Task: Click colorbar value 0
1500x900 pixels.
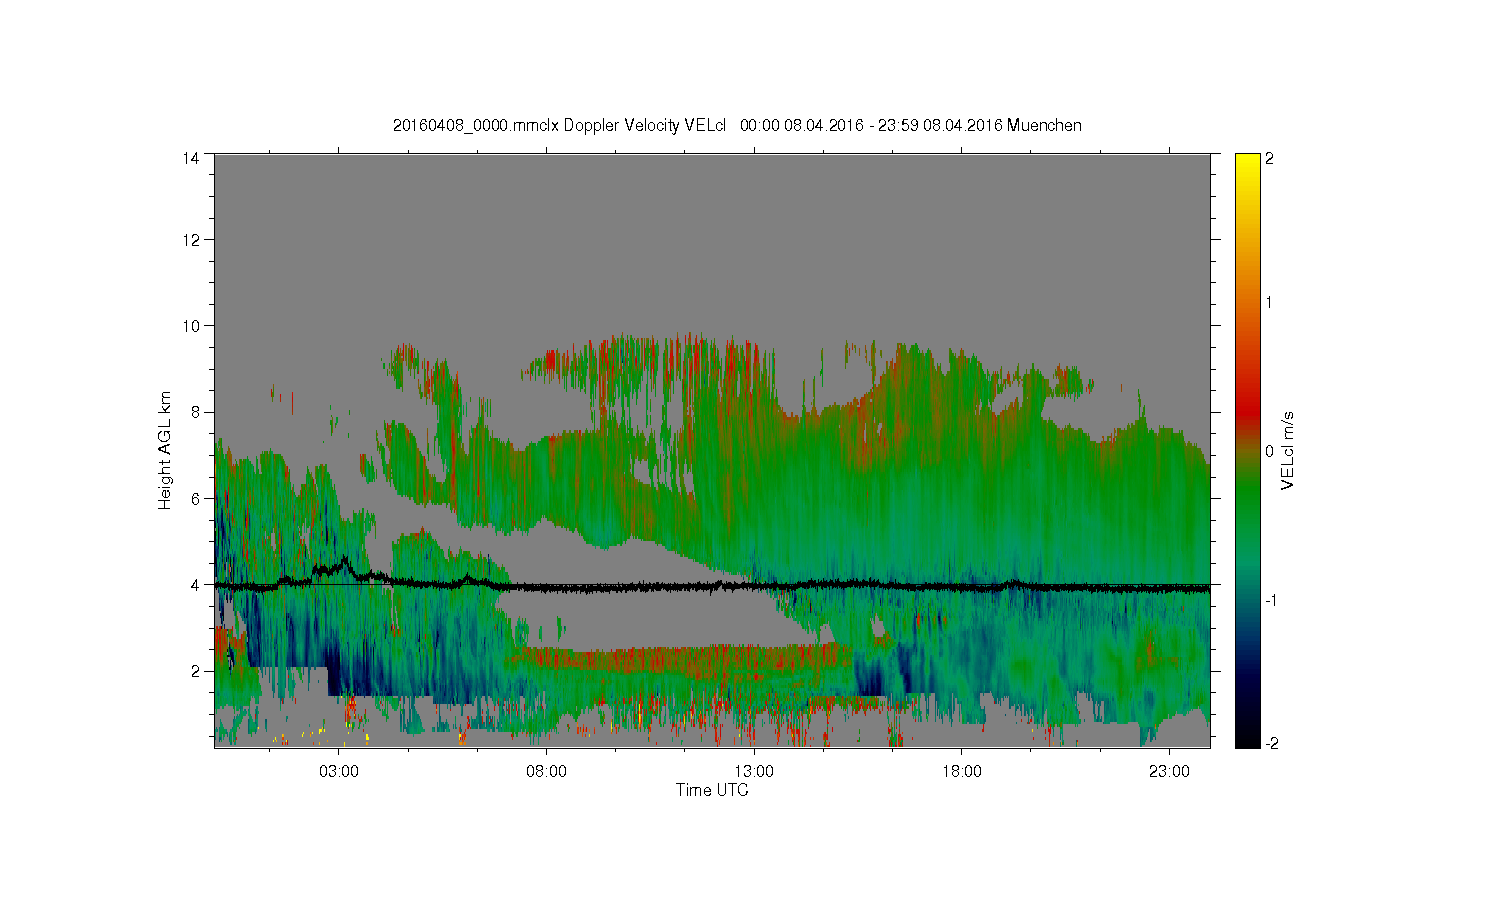Action: point(1270,451)
